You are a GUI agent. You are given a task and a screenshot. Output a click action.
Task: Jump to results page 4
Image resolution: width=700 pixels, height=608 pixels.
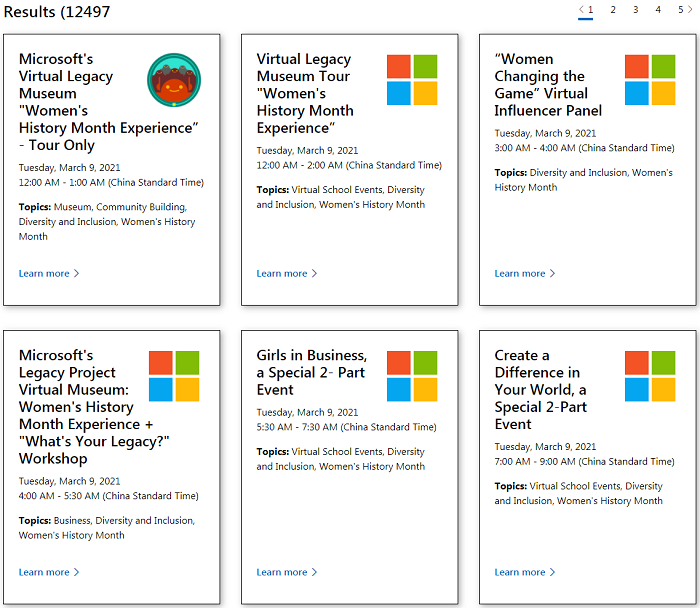tap(658, 10)
